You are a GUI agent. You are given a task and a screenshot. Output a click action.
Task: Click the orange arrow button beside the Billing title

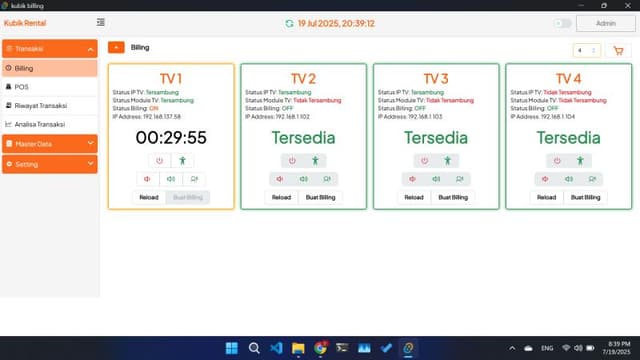tap(116, 47)
